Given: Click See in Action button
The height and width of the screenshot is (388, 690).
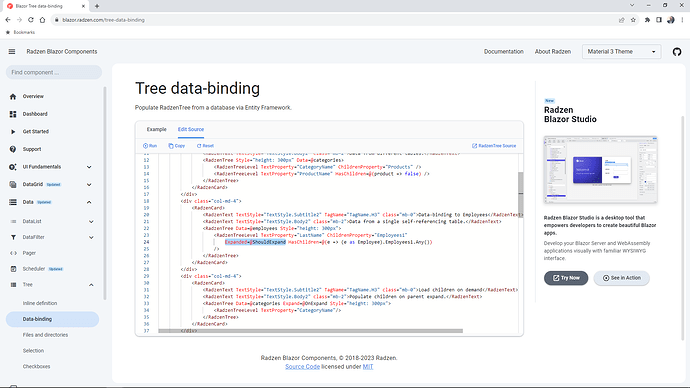Looking at the screenshot, I should pyautogui.click(x=621, y=278).
